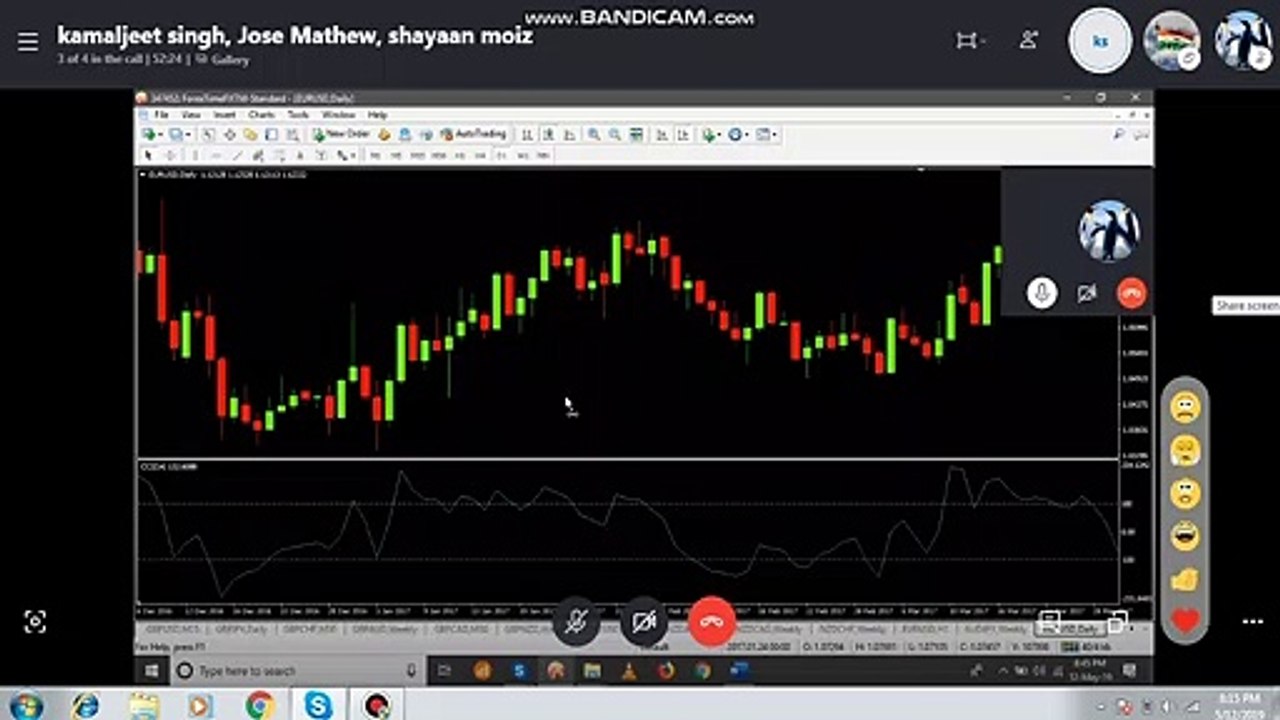Image resolution: width=1280 pixels, height=720 pixels.
Task: Open Bandicam recorder in the bottom taskbar
Action: tap(376, 705)
